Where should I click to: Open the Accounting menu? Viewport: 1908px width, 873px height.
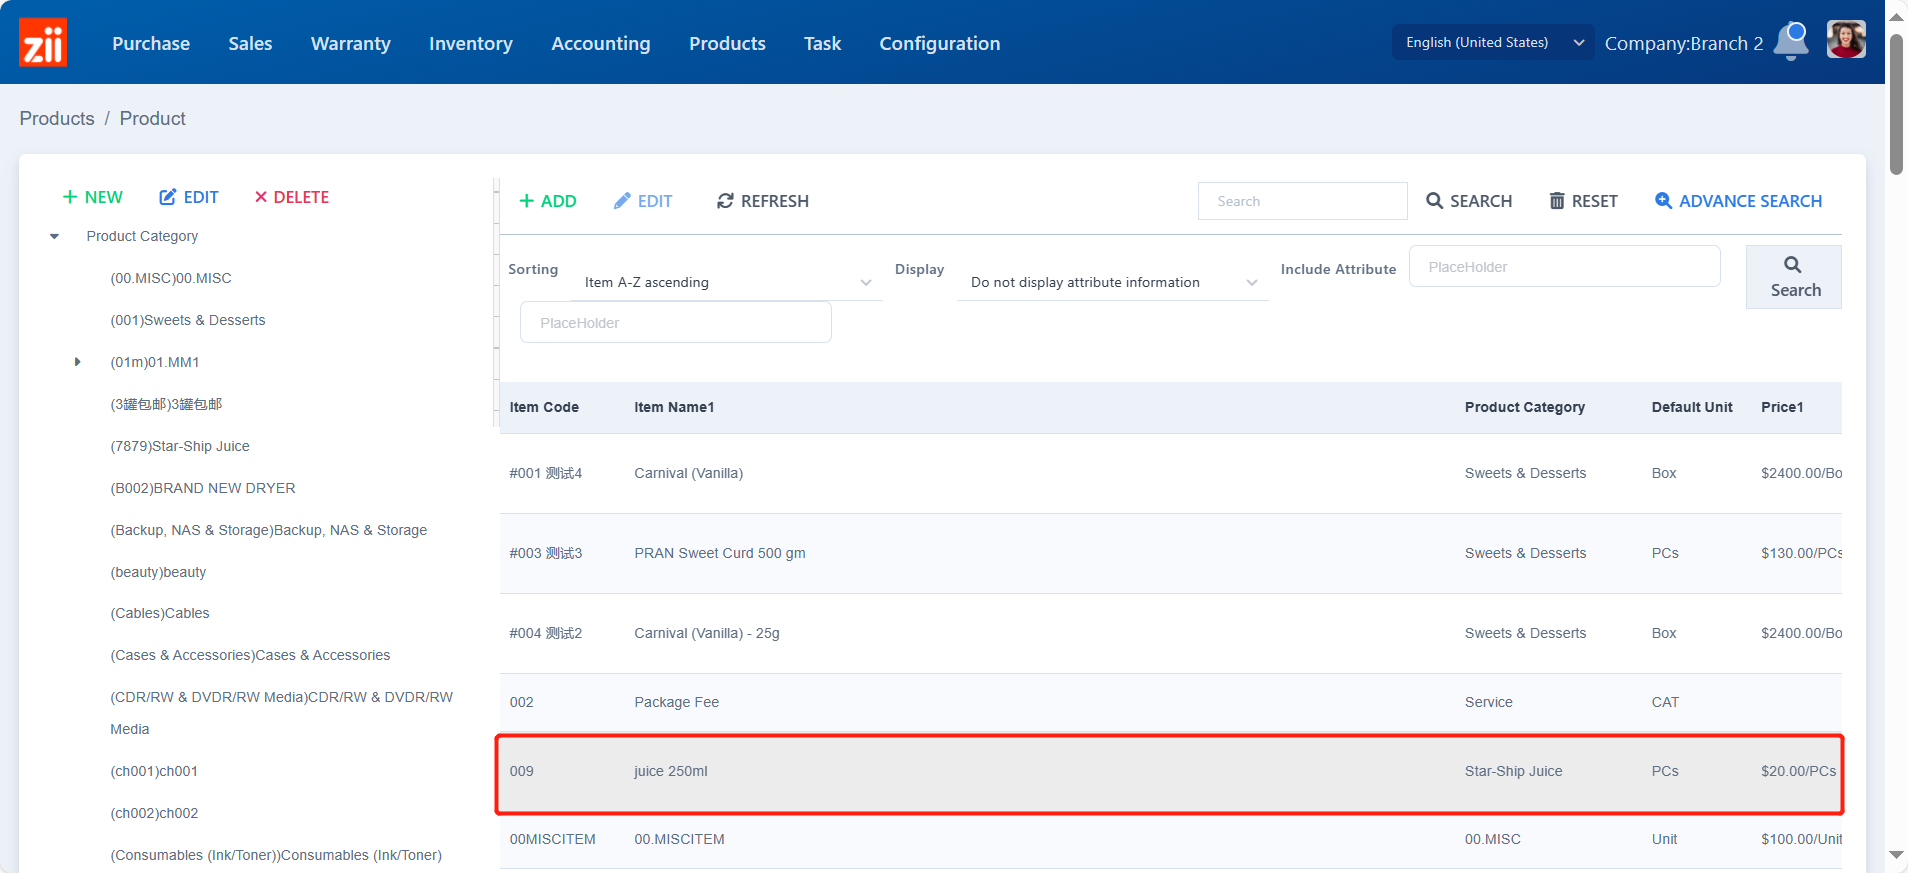(600, 43)
